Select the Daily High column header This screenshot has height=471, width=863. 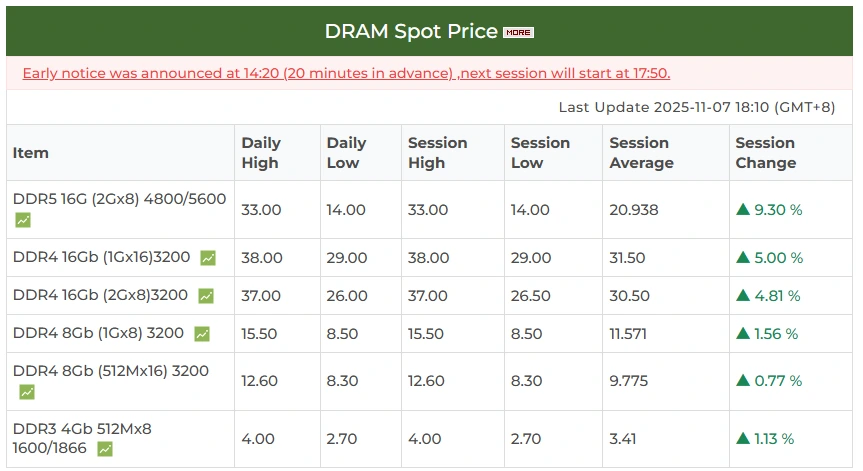point(261,153)
